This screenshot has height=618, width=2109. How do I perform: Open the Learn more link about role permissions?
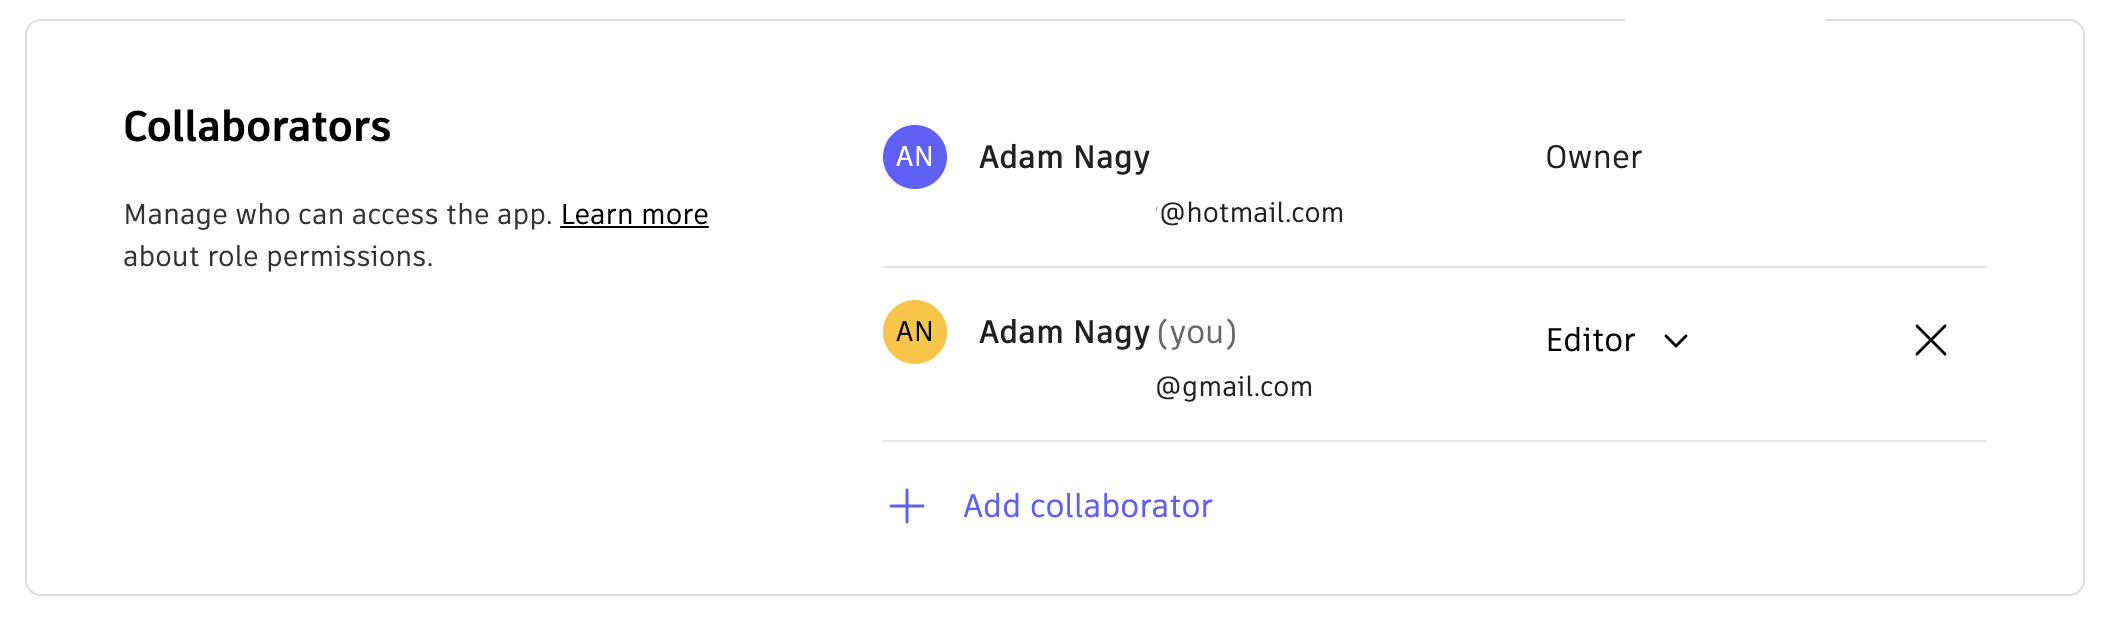coord(635,214)
